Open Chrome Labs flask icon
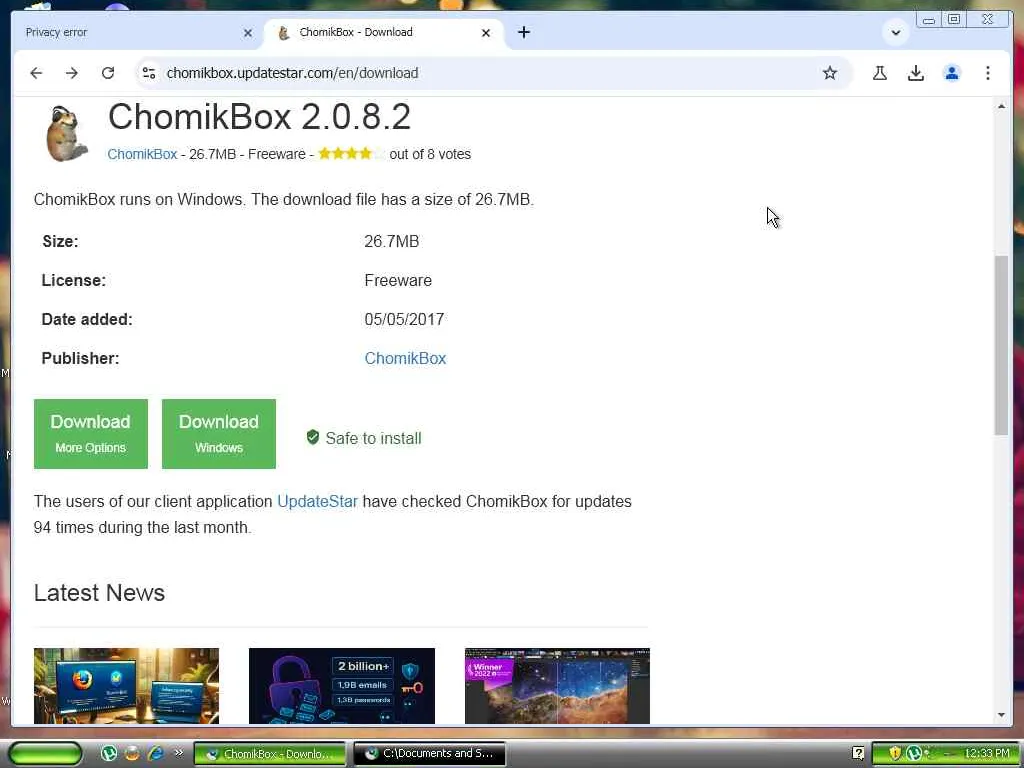Image resolution: width=1024 pixels, height=768 pixels. point(880,73)
